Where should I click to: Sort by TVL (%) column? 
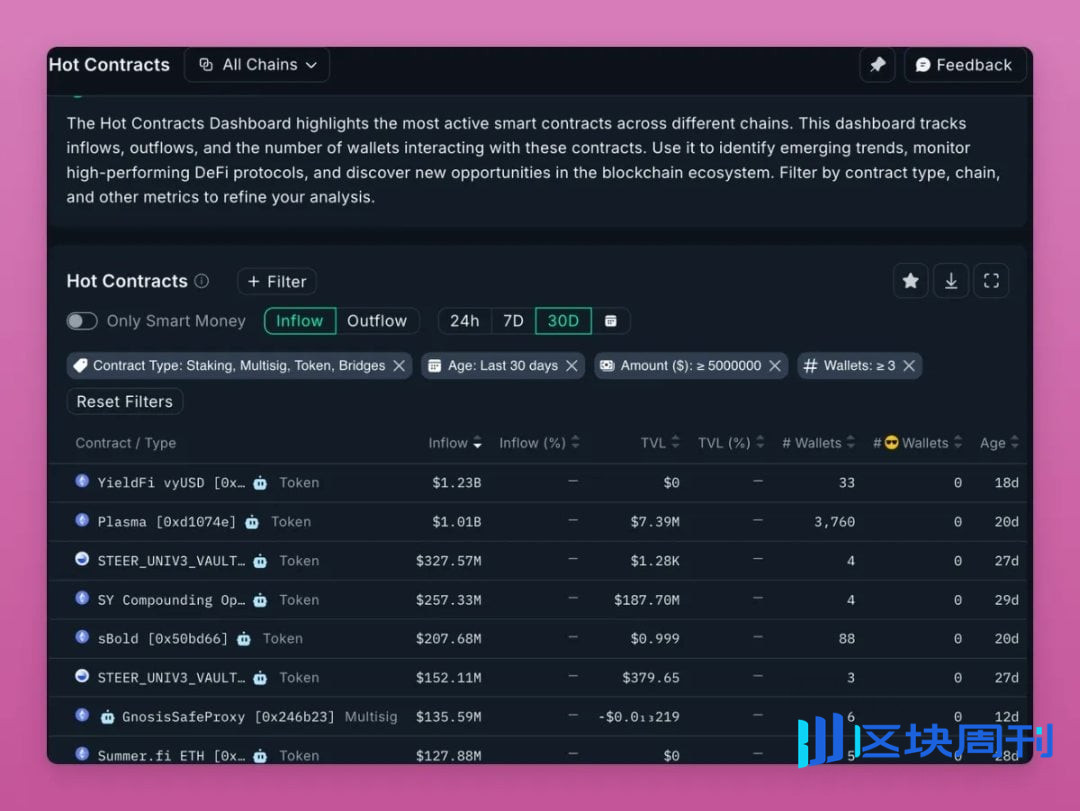[731, 443]
